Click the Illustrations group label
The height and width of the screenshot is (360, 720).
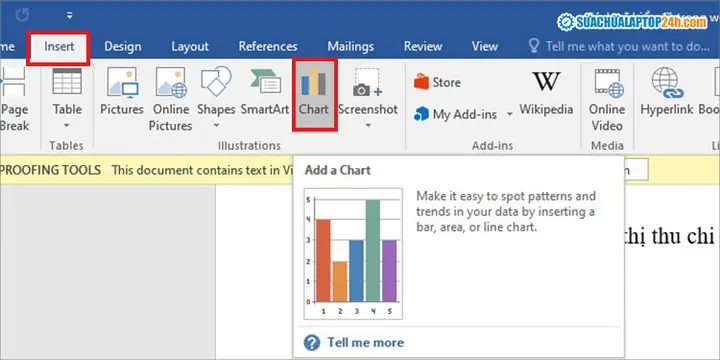coord(249,146)
